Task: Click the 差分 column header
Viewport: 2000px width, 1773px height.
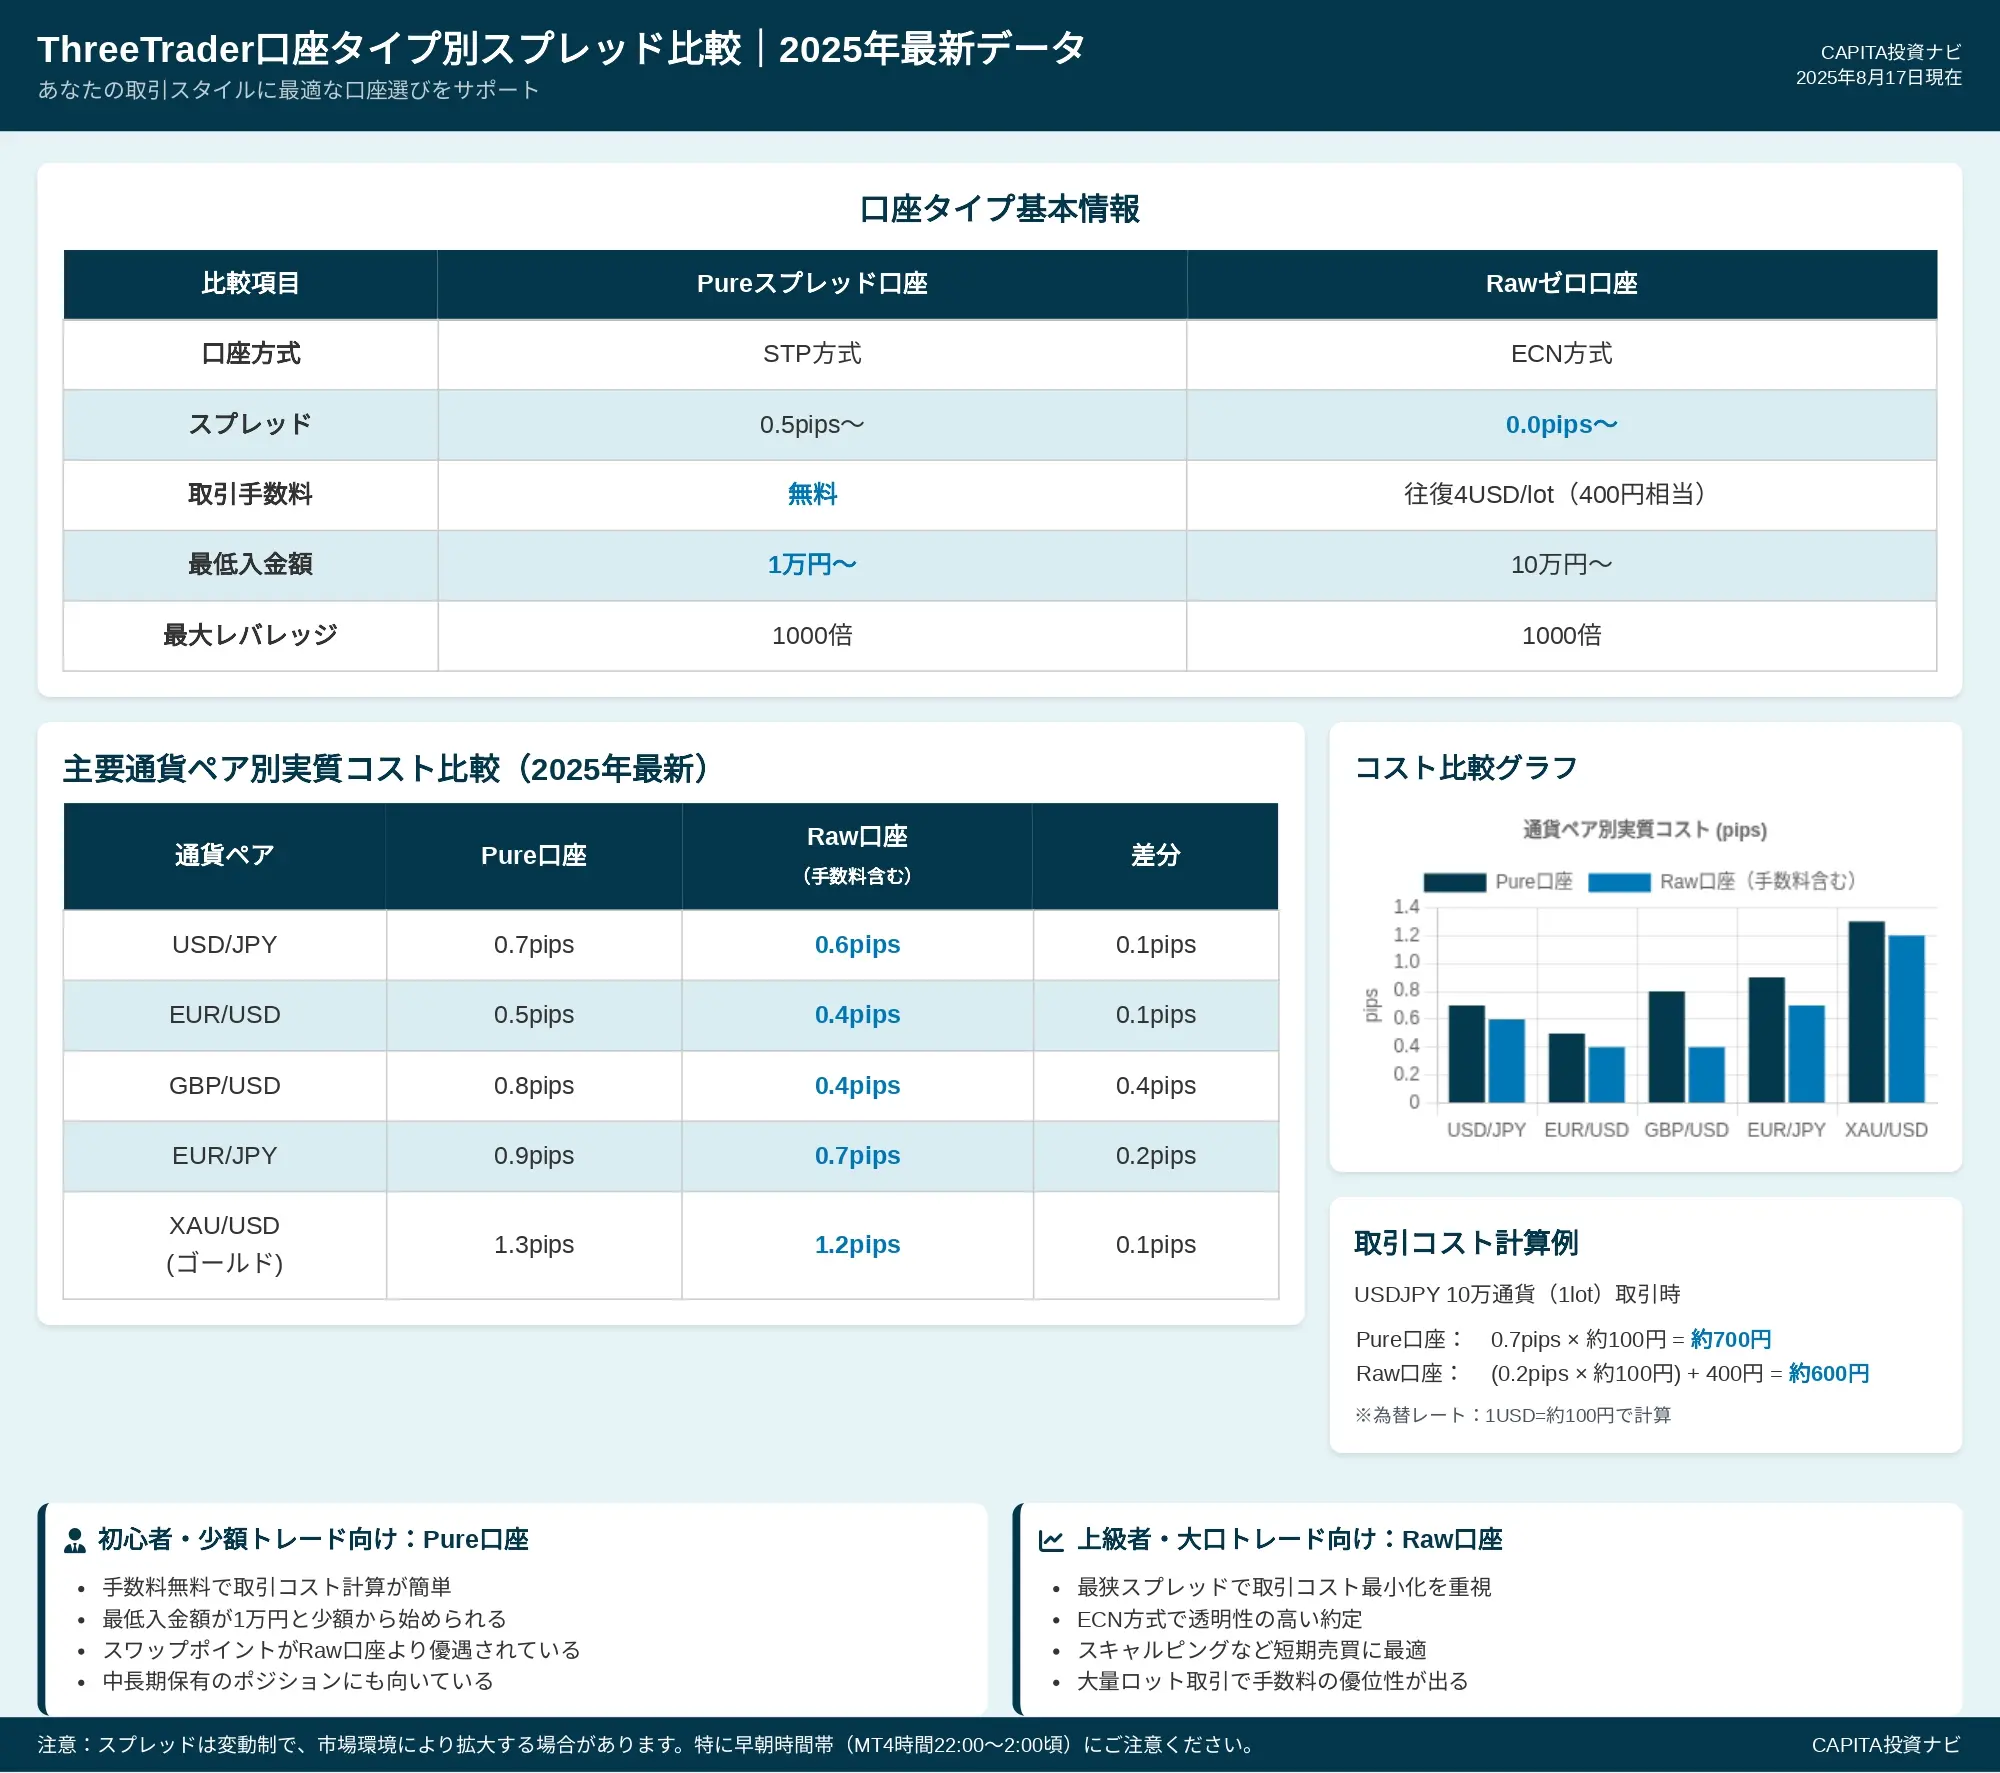Action: pyautogui.click(x=1156, y=856)
